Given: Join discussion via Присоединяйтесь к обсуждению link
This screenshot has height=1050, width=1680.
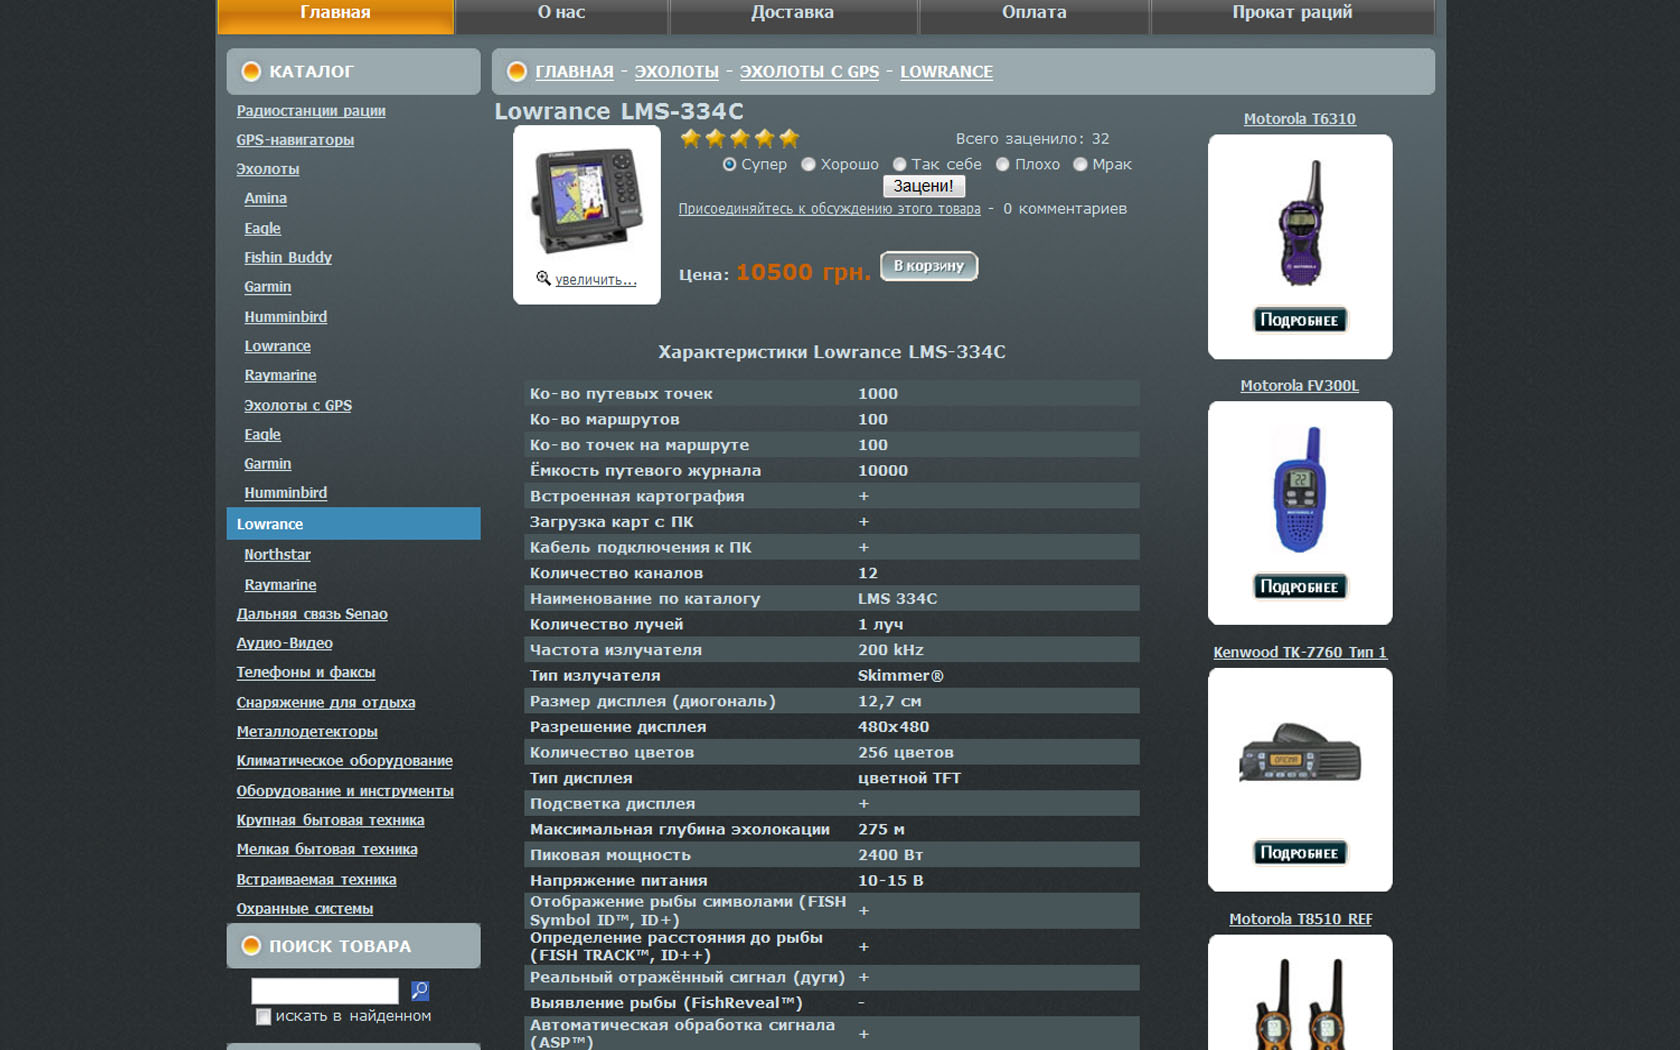Looking at the screenshot, I should 829,209.
